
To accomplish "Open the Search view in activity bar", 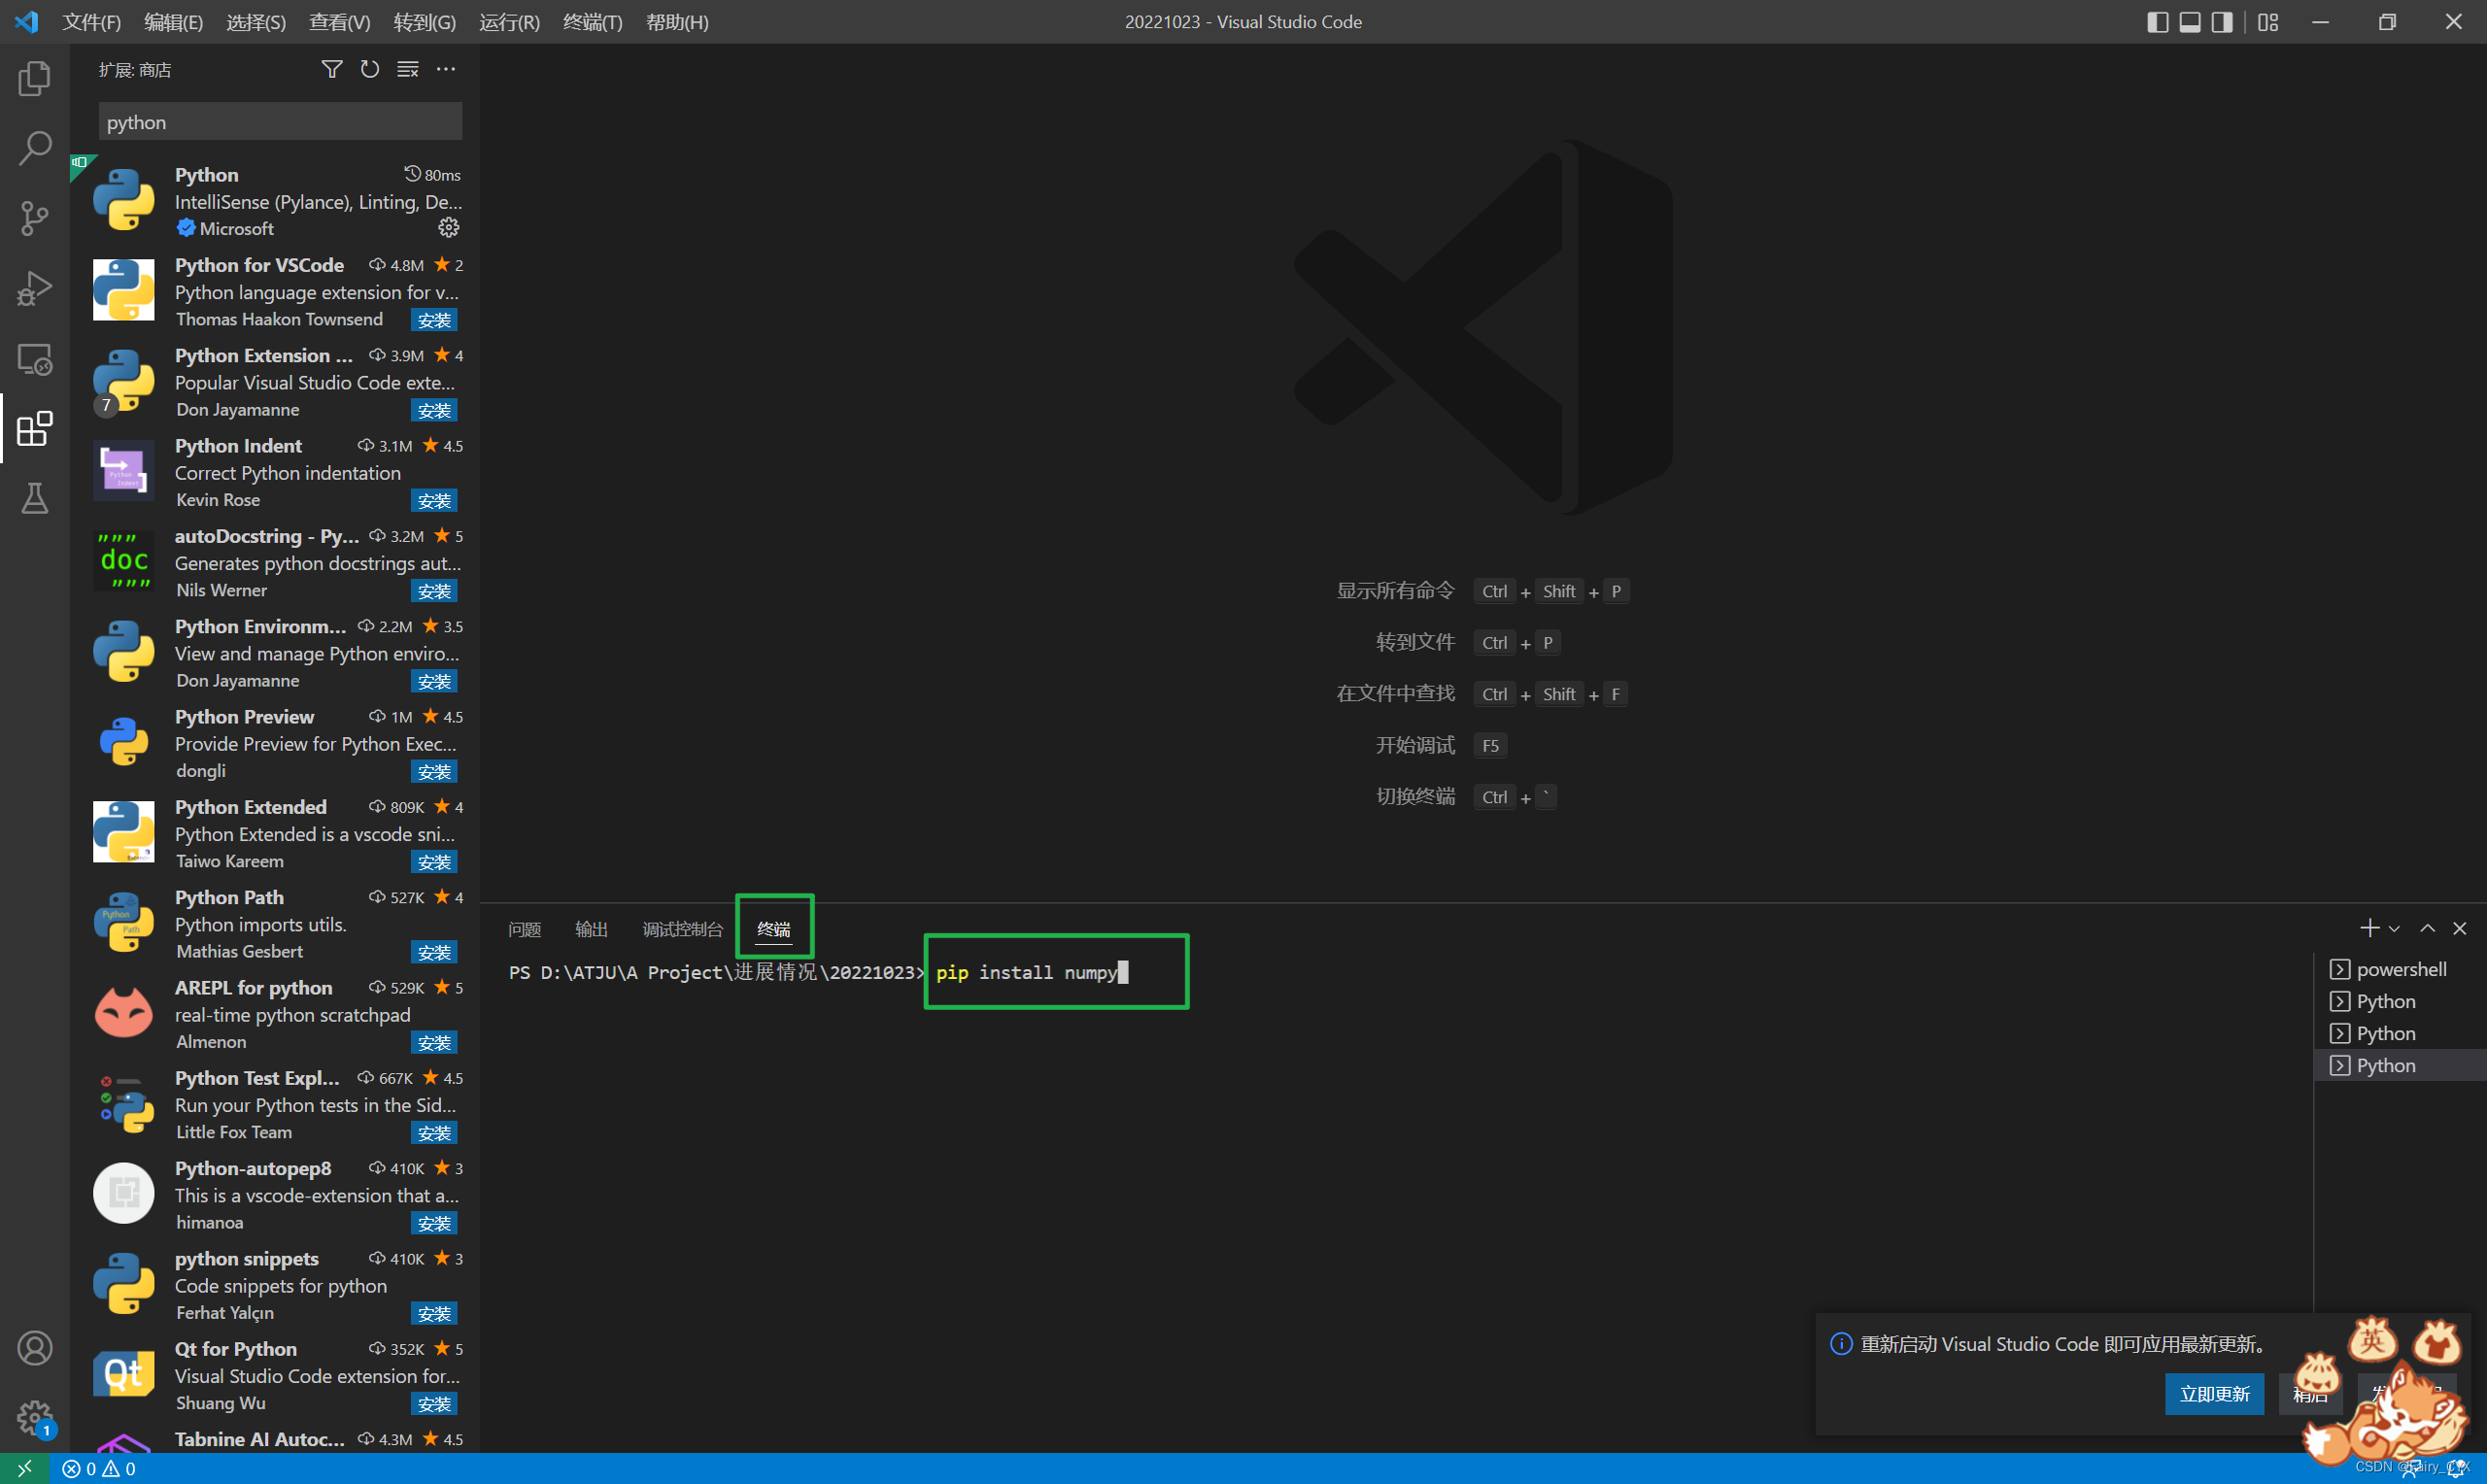I will [34, 148].
